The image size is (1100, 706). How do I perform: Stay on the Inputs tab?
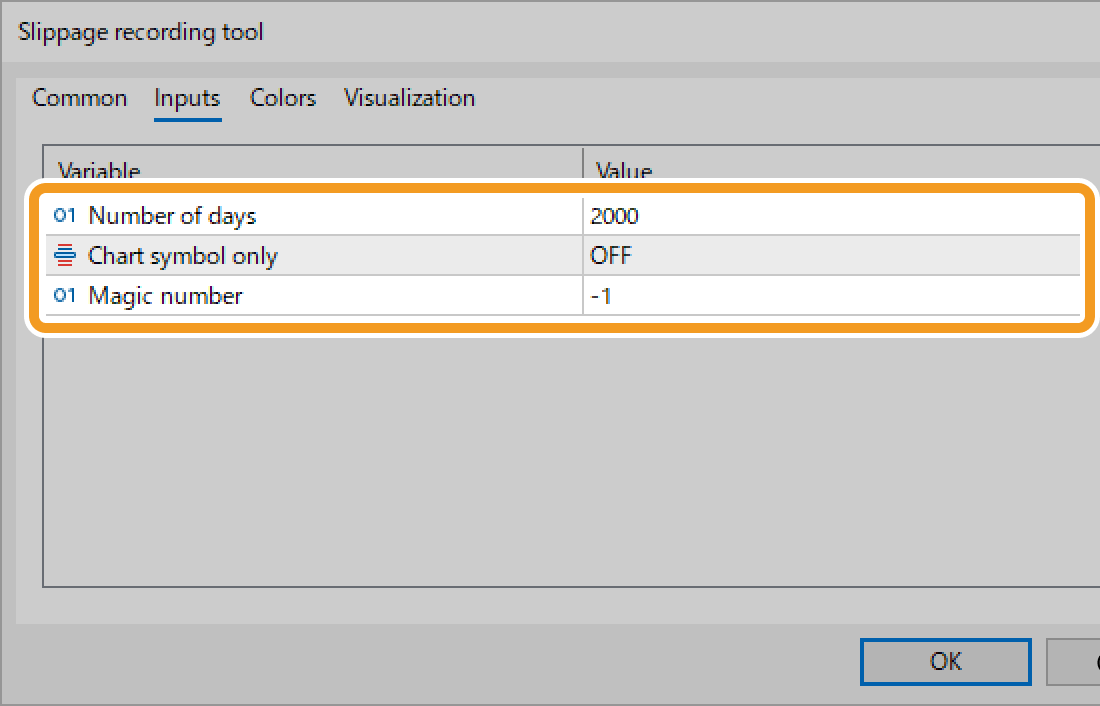tap(187, 98)
